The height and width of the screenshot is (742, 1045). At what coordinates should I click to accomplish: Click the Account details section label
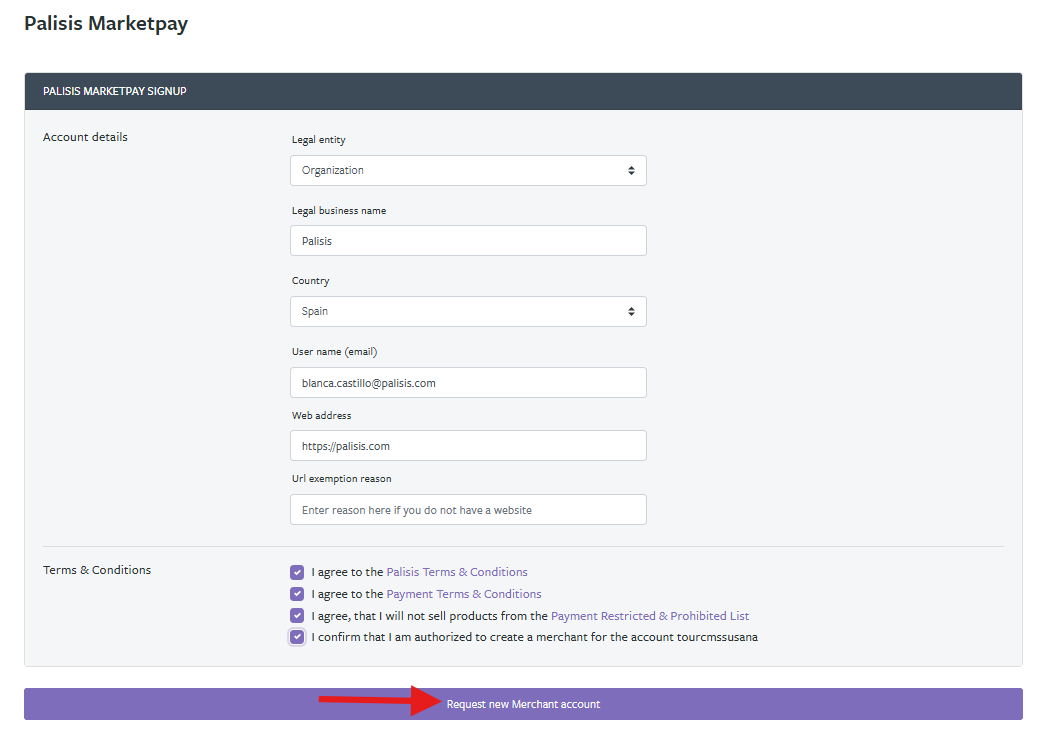[85, 137]
